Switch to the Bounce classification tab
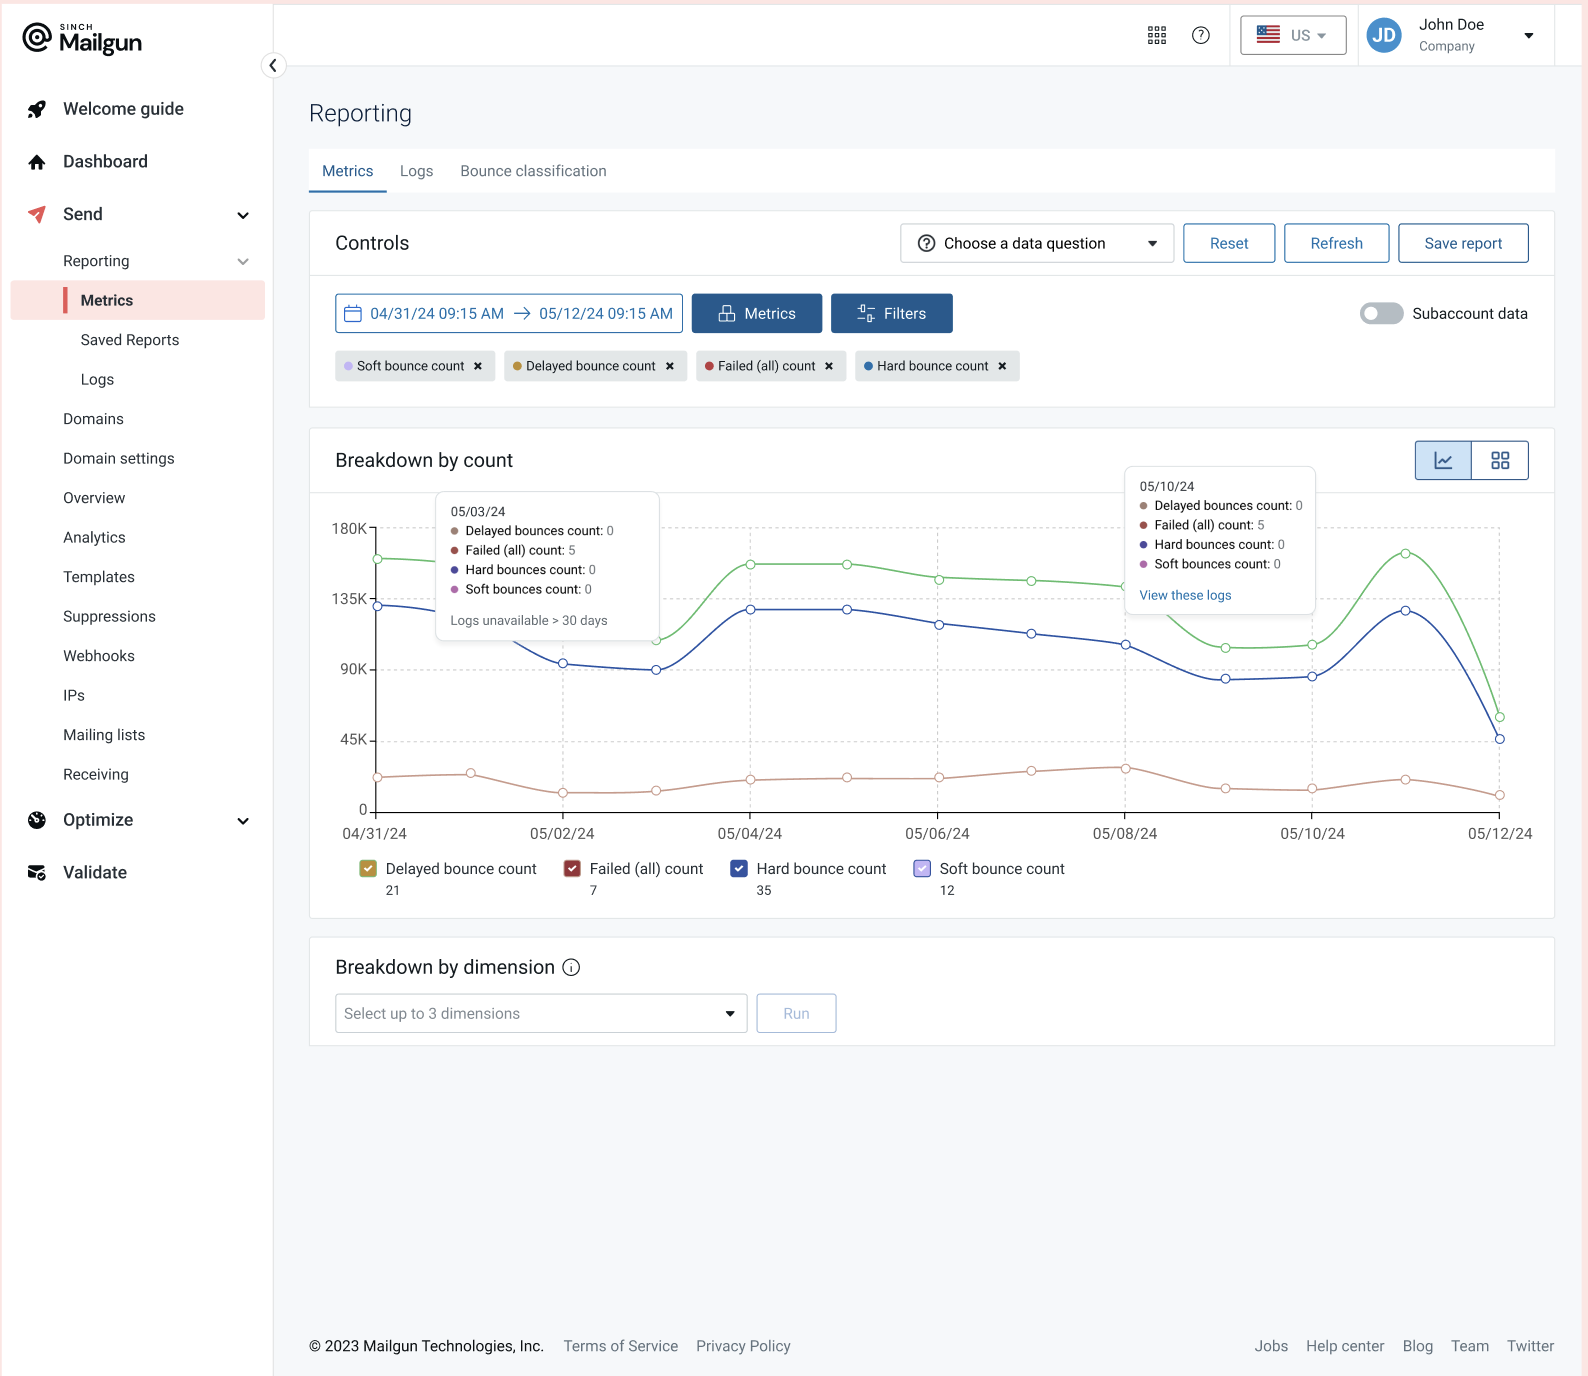This screenshot has width=1588, height=1376. point(533,172)
